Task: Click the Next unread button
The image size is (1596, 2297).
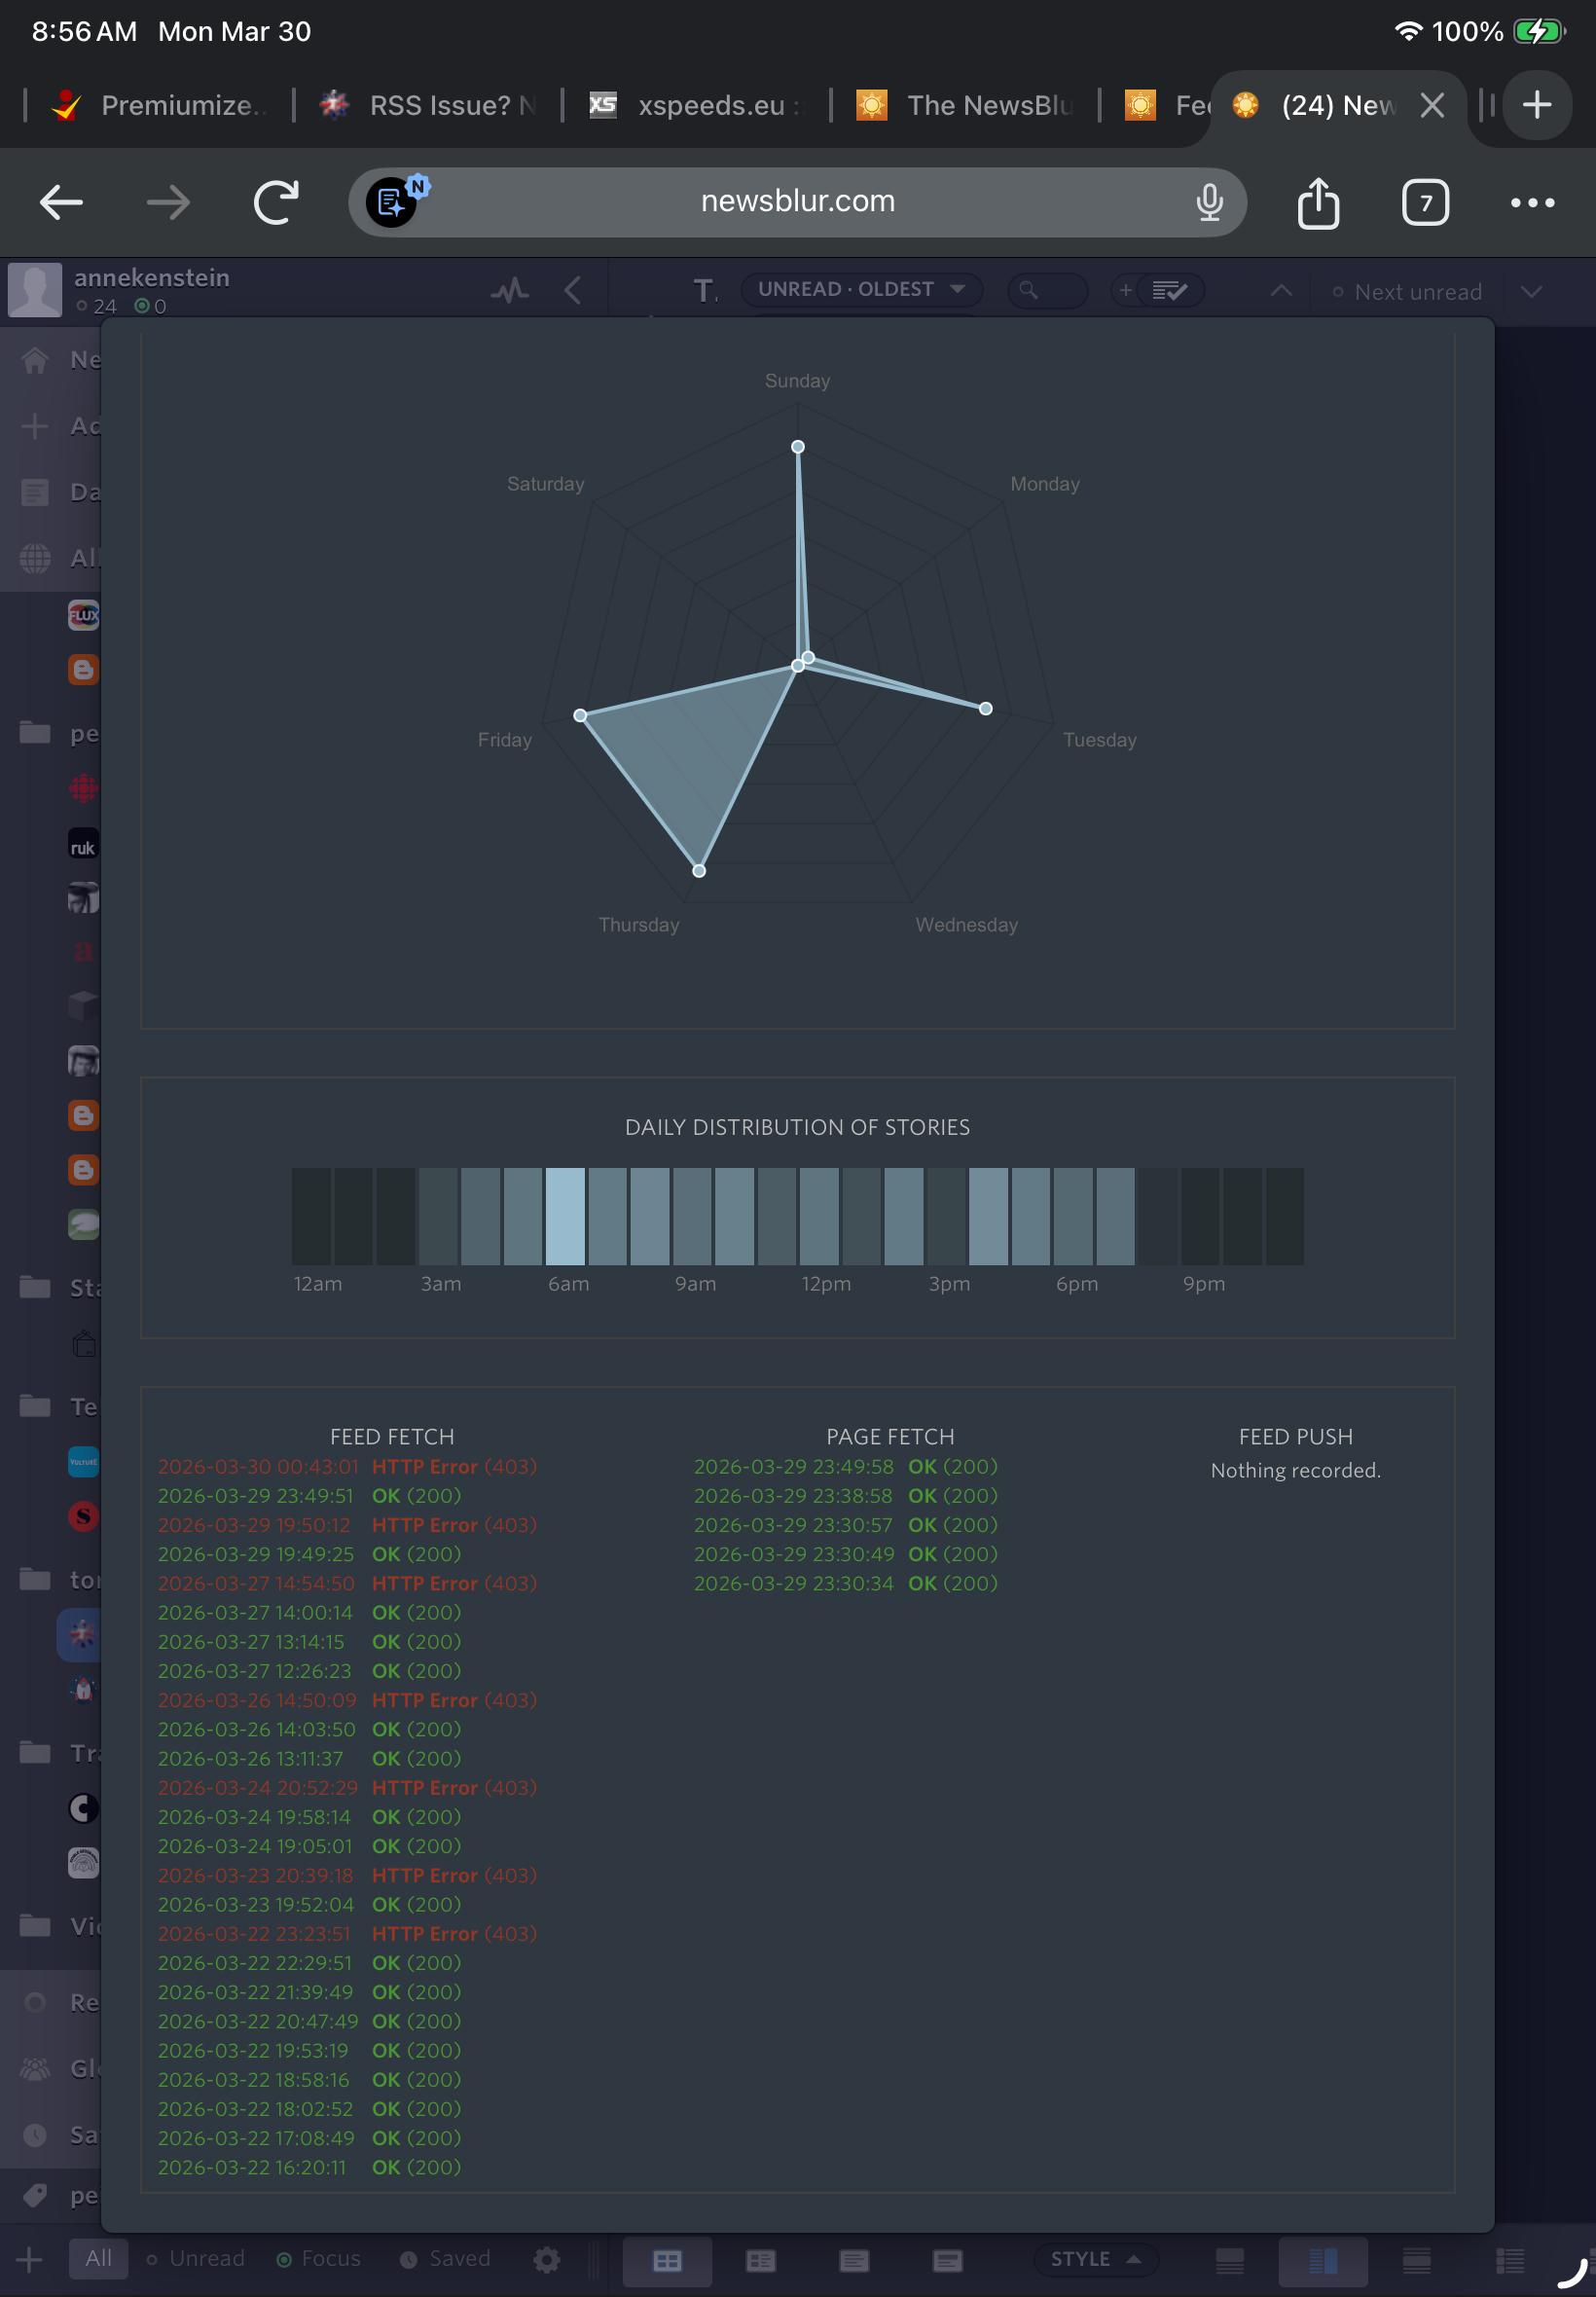Action: tap(1406, 292)
